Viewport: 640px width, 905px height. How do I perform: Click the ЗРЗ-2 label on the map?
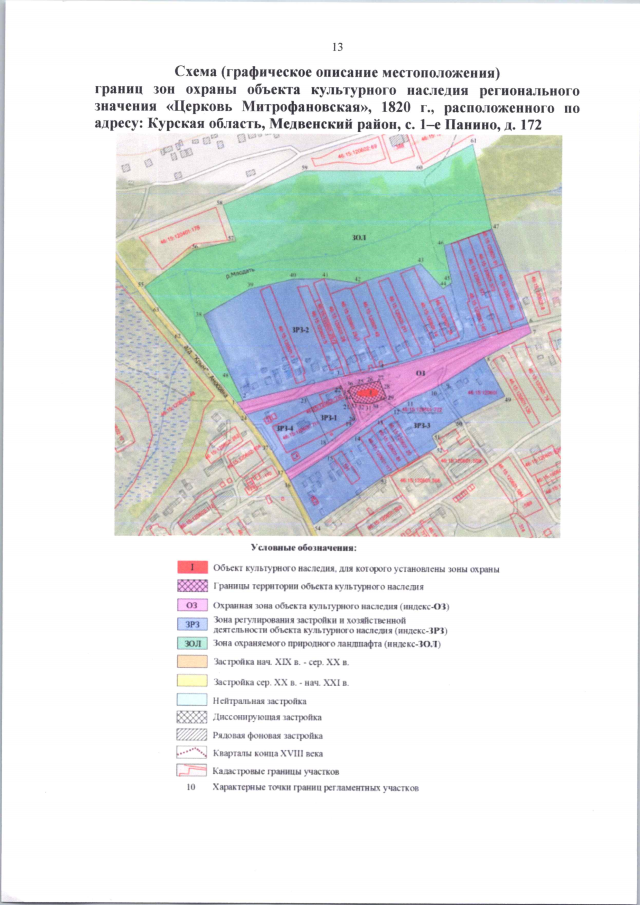(299, 329)
